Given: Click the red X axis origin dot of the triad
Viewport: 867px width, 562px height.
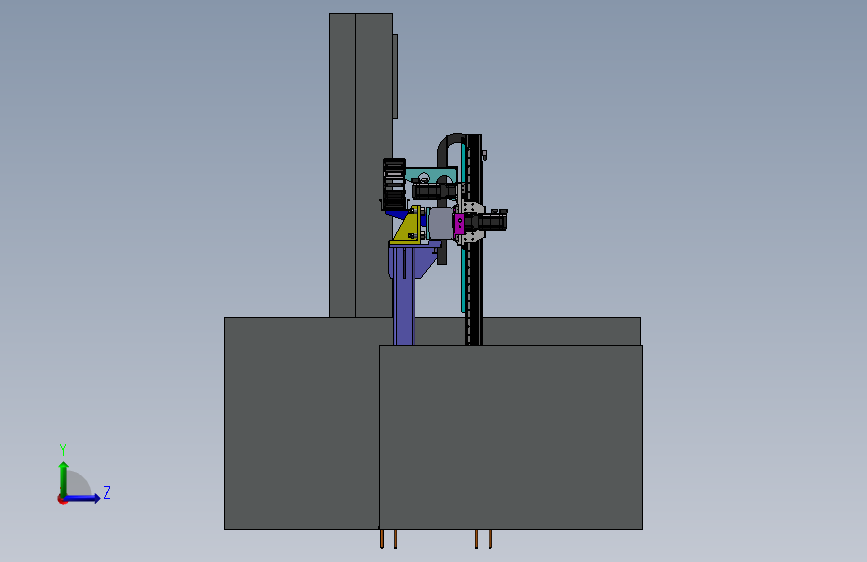Looking at the screenshot, I should pos(62,499).
